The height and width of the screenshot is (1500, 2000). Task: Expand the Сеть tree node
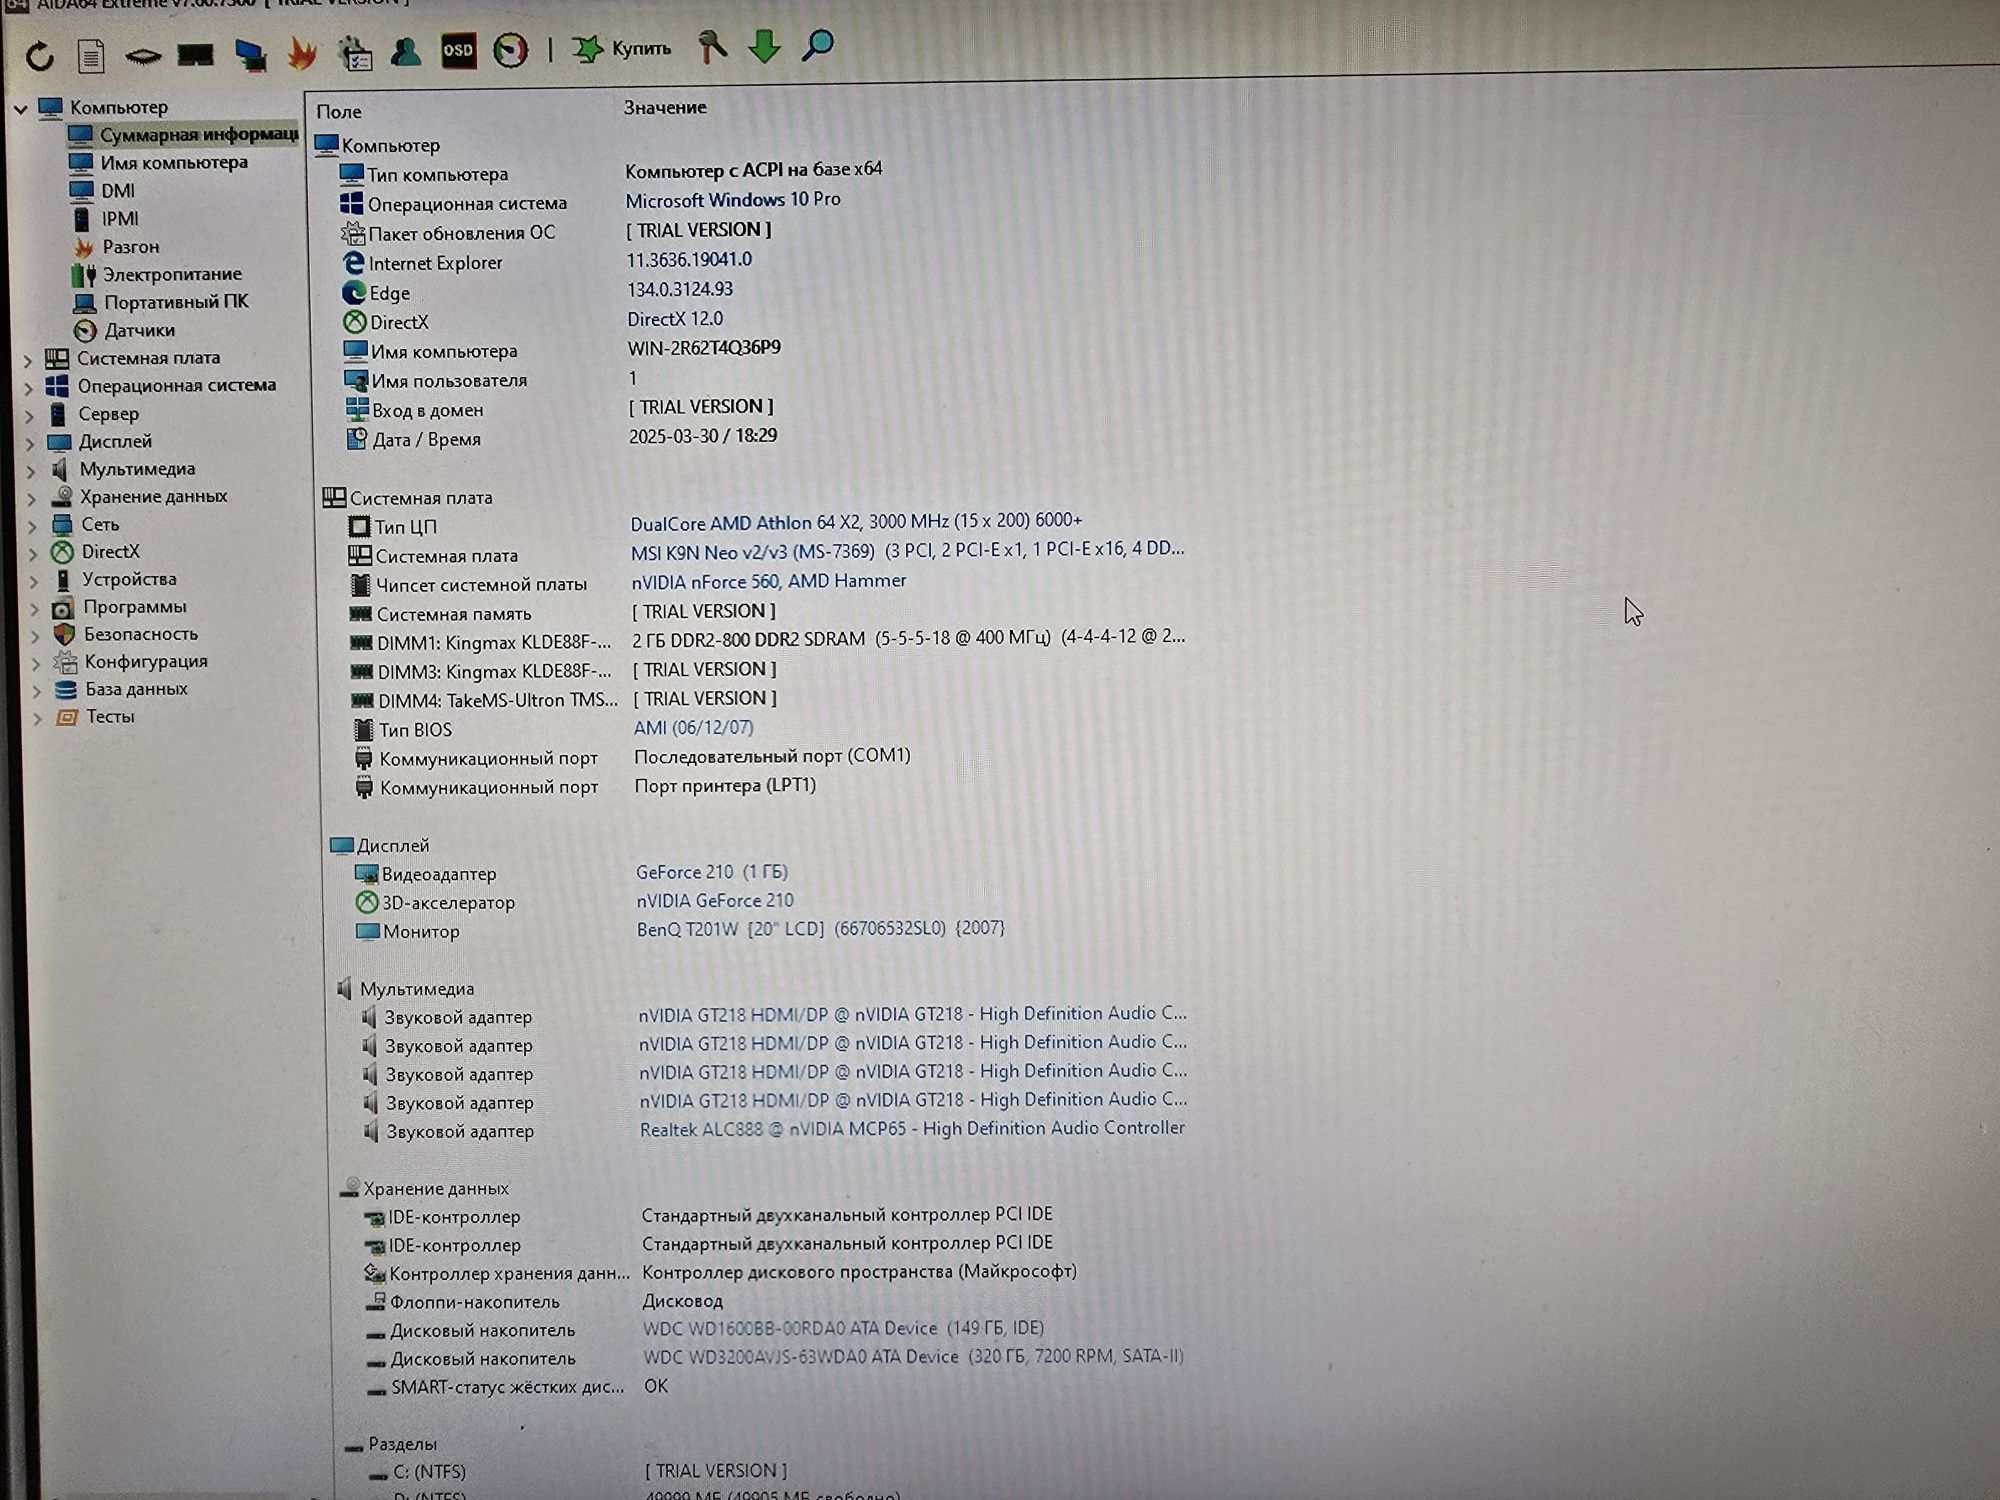coord(33,525)
